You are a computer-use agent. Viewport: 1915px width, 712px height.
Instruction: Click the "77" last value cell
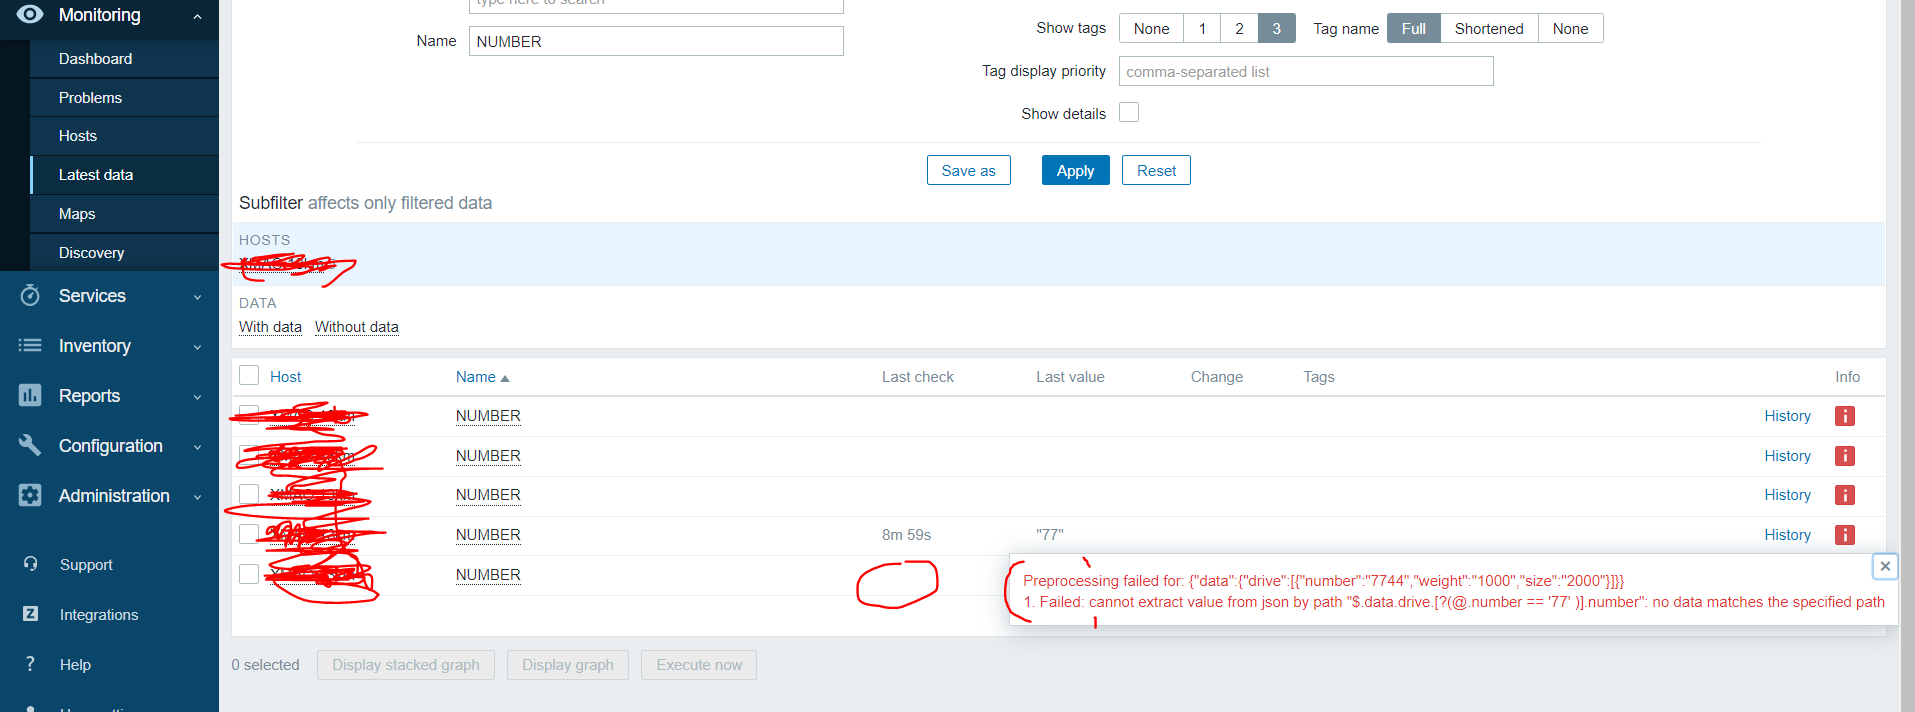(x=1050, y=535)
